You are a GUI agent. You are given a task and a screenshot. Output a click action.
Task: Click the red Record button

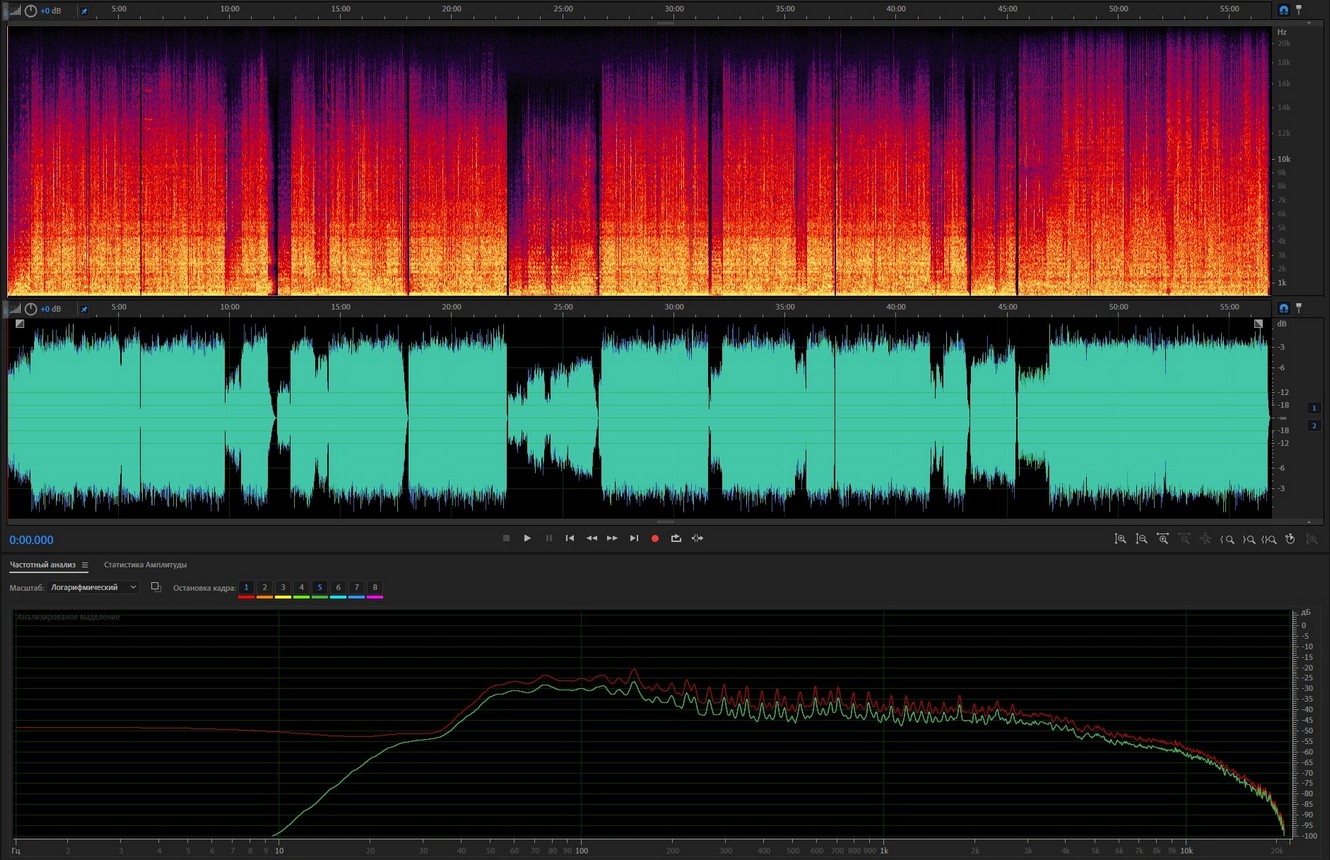click(655, 538)
